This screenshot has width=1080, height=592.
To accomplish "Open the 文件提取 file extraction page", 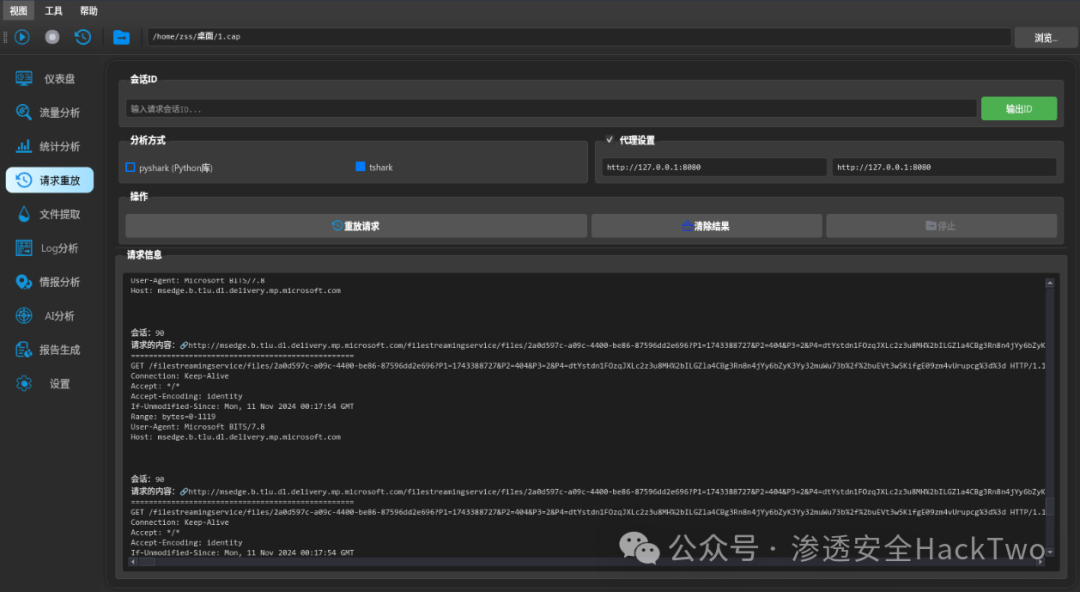I will (x=50, y=214).
